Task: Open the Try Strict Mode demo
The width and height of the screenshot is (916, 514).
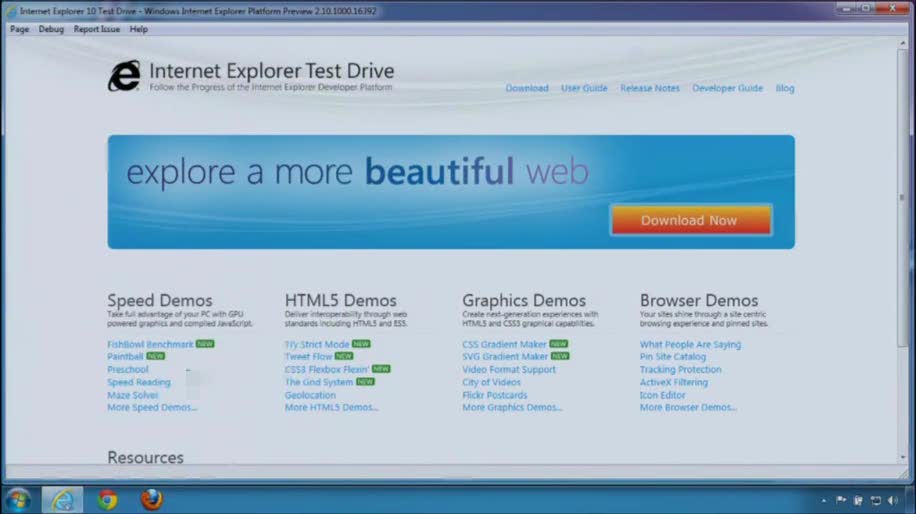Action: point(317,345)
